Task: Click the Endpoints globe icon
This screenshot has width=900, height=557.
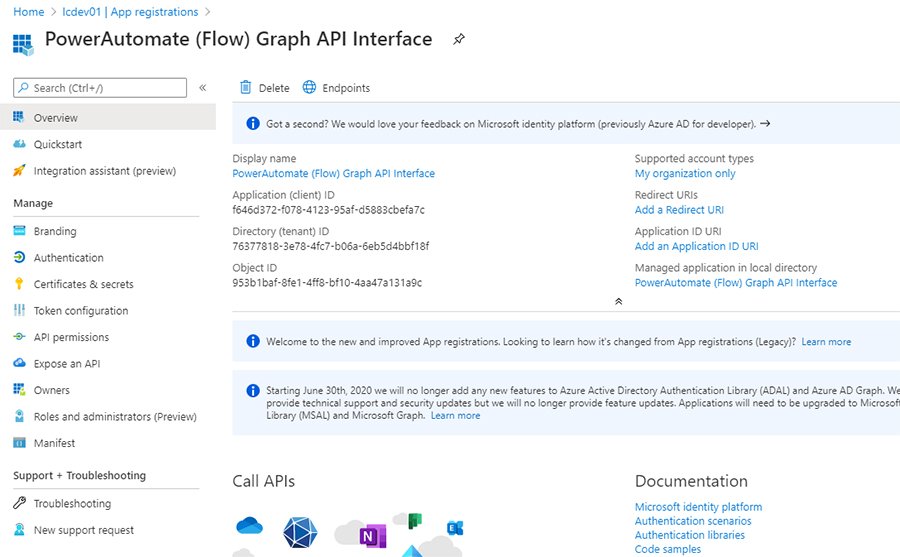Action: 309,88
